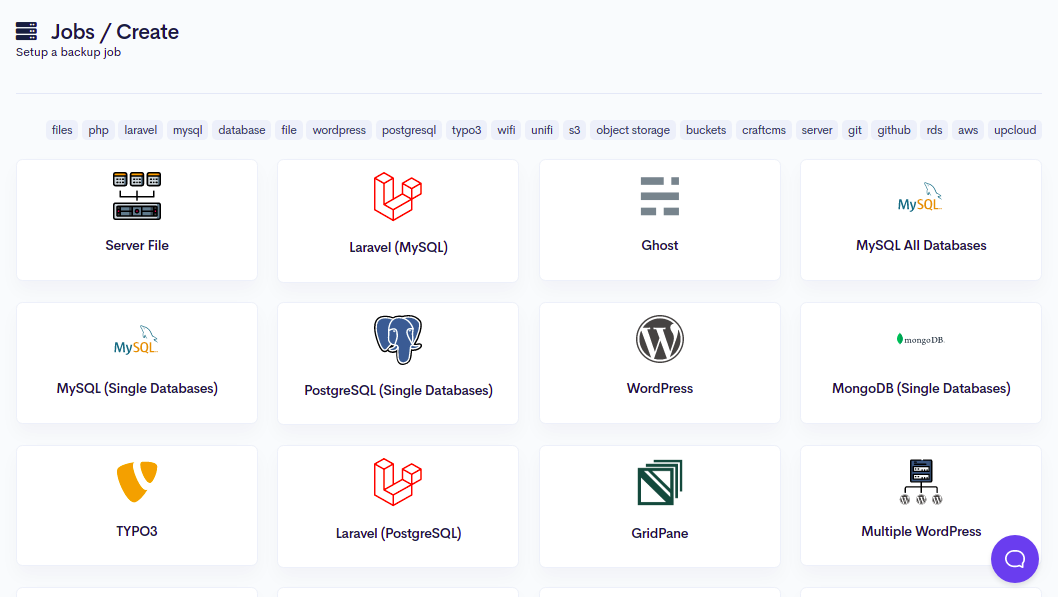1058x597 pixels.
Task: Filter by the file tag
Action: 289,130
